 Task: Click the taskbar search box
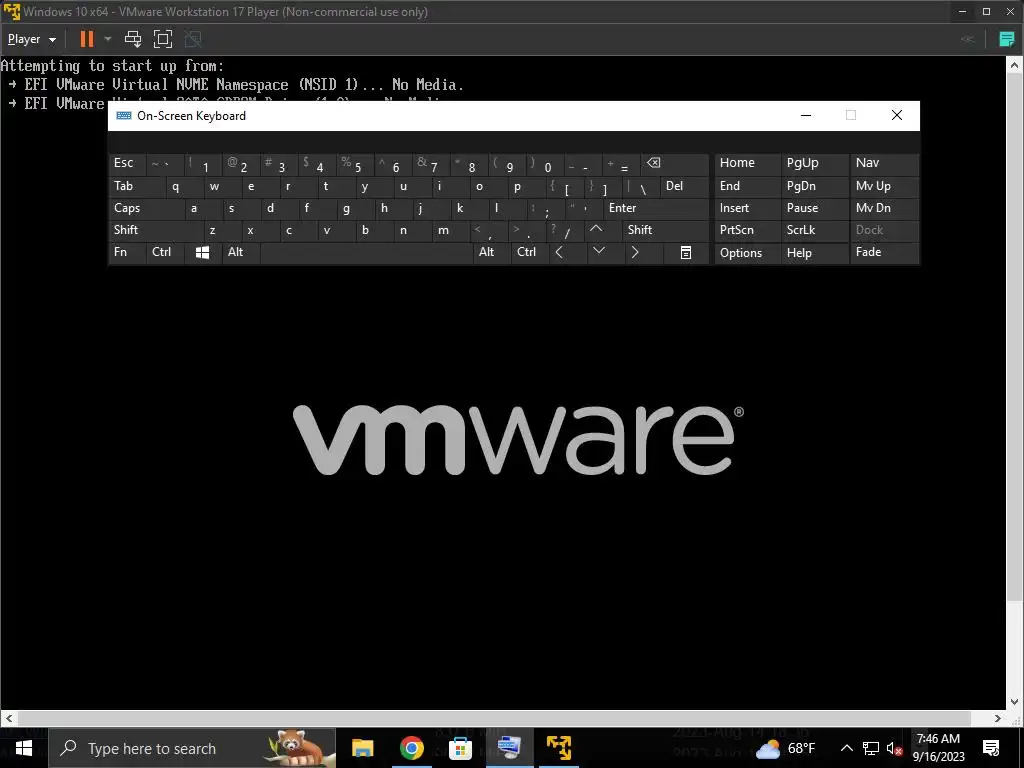click(x=193, y=748)
